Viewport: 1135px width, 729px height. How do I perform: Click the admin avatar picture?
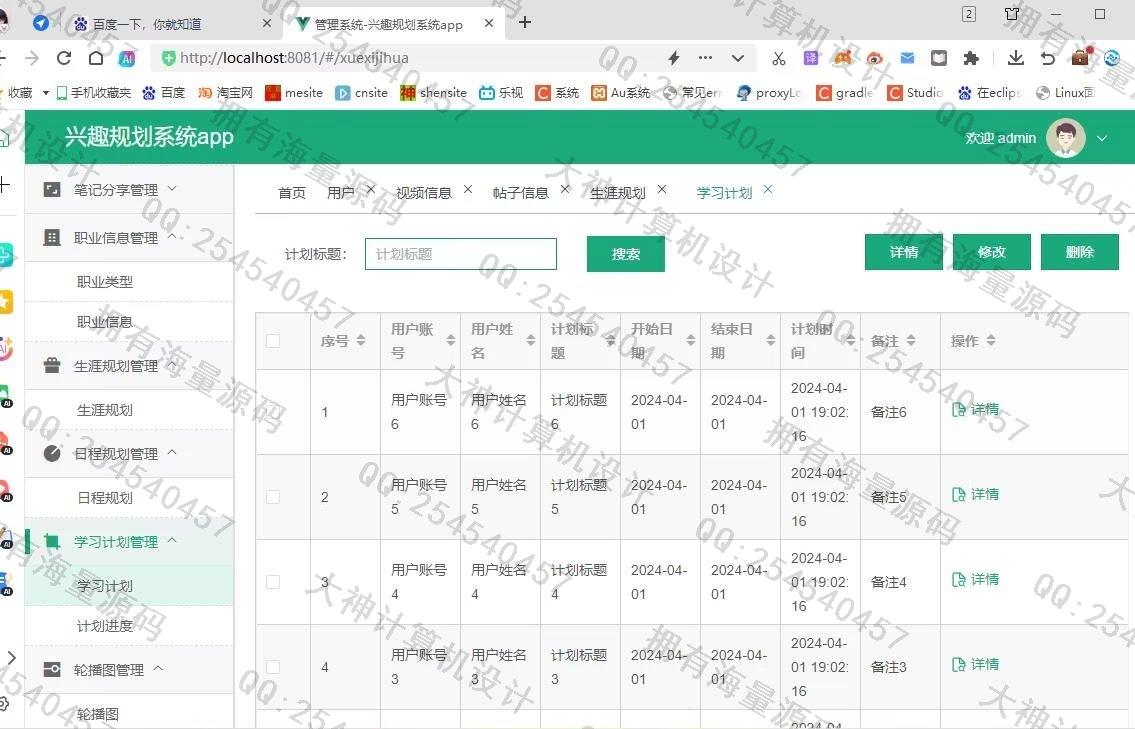pos(1066,138)
